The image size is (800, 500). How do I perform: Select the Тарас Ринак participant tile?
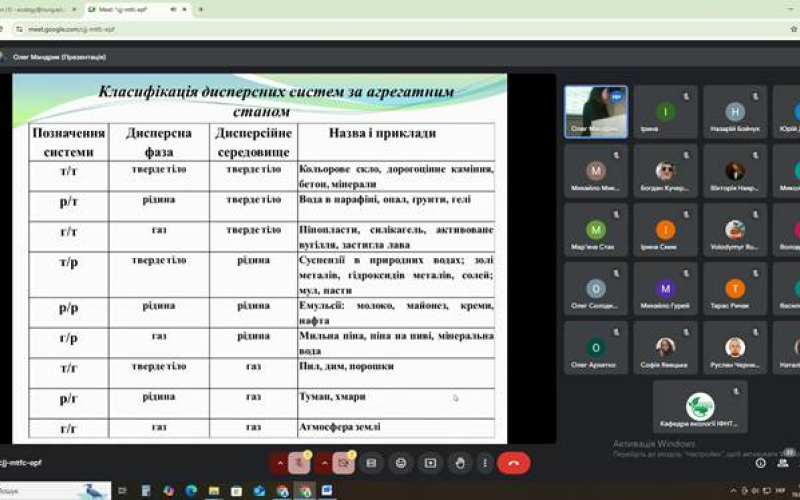(x=735, y=288)
